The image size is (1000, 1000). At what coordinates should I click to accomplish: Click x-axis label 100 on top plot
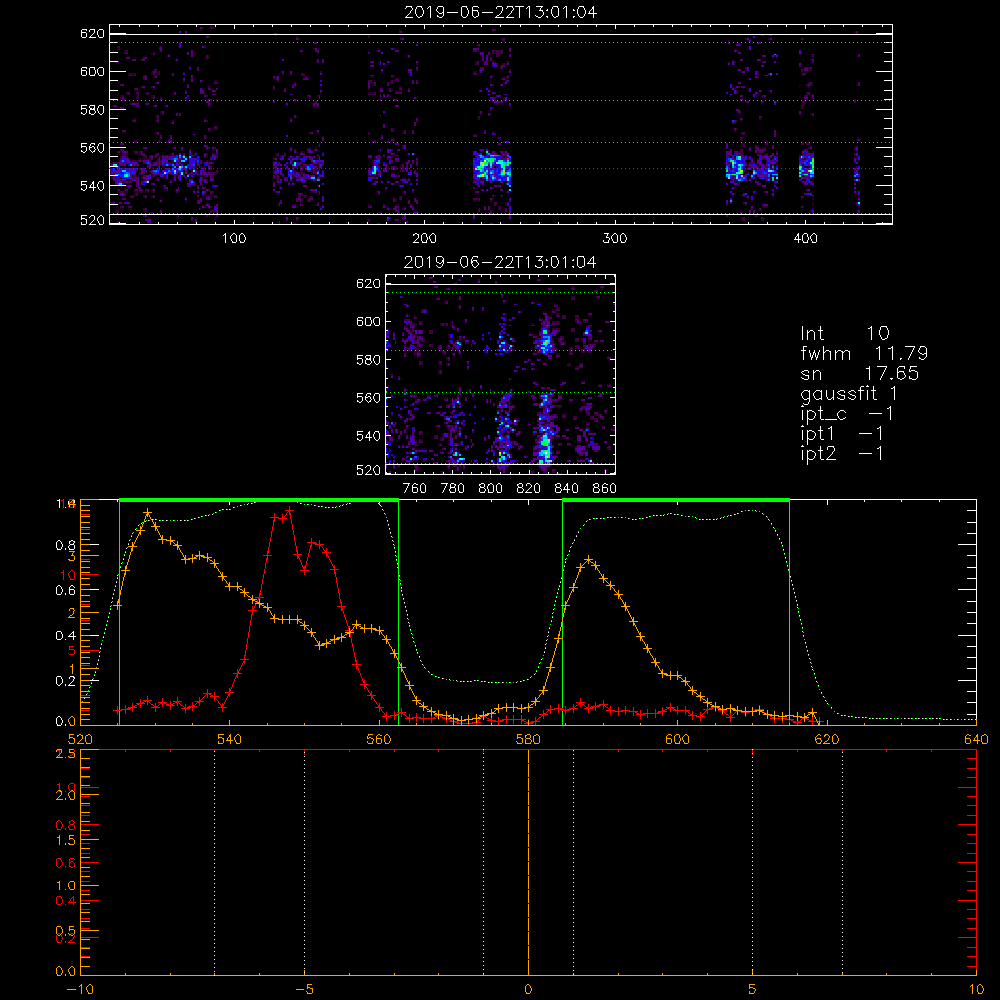(234, 238)
